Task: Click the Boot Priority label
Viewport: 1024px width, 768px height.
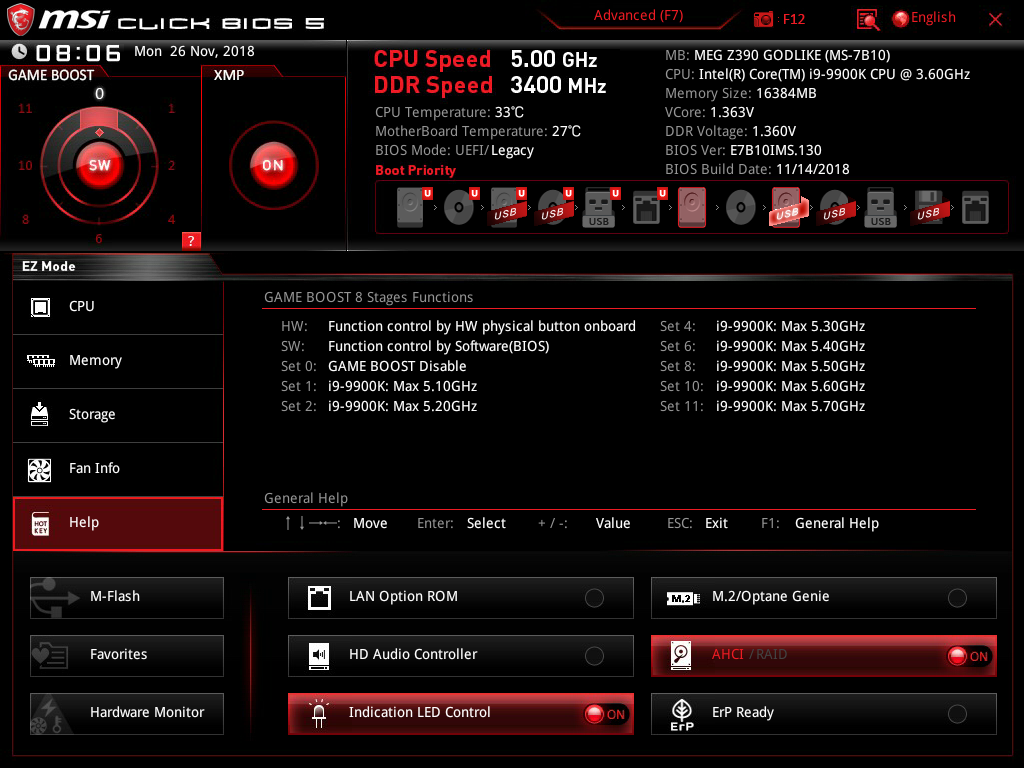Action: click(x=415, y=170)
